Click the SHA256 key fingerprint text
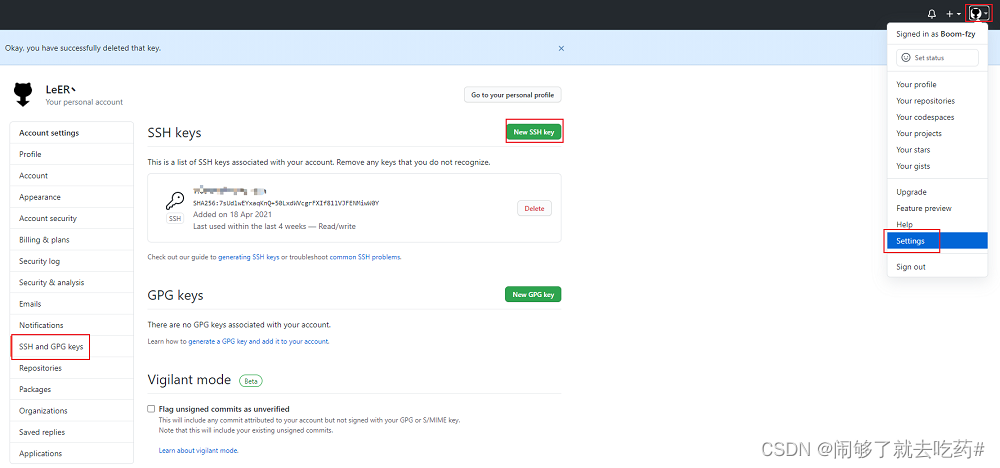This screenshot has width=1000, height=468. click(x=286, y=203)
